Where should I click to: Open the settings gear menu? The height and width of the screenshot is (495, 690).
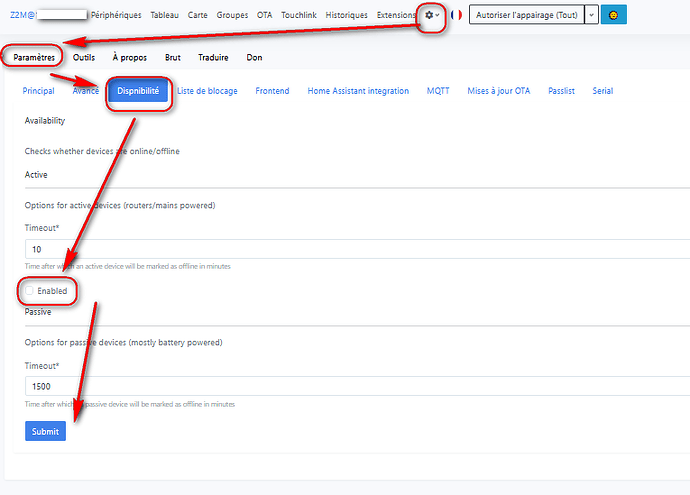coord(432,16)
